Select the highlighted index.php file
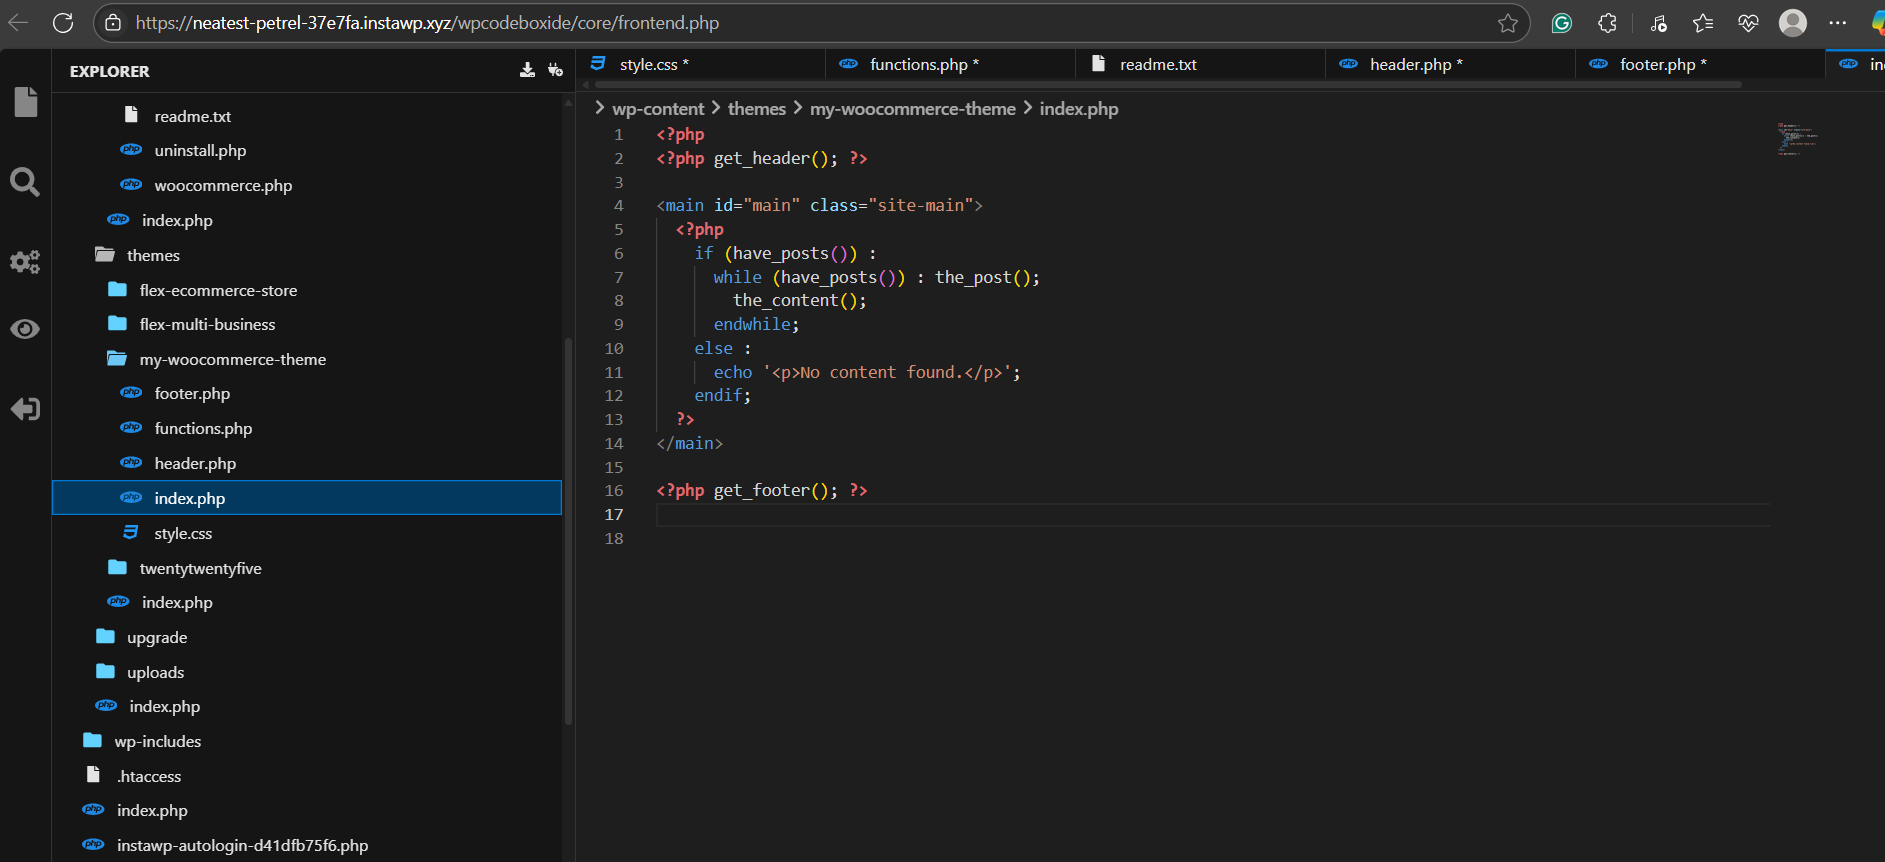 point(307,498)
